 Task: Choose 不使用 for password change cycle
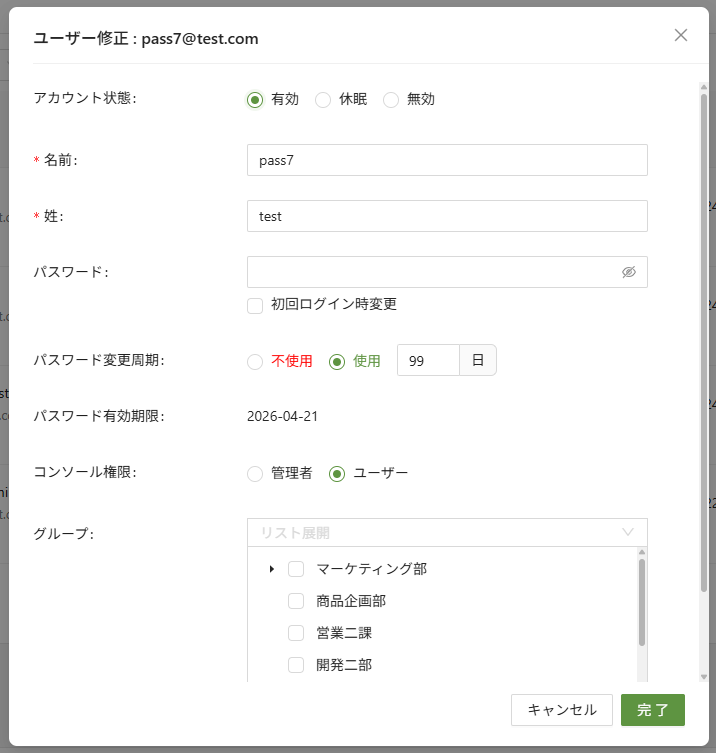coord(255,361)
